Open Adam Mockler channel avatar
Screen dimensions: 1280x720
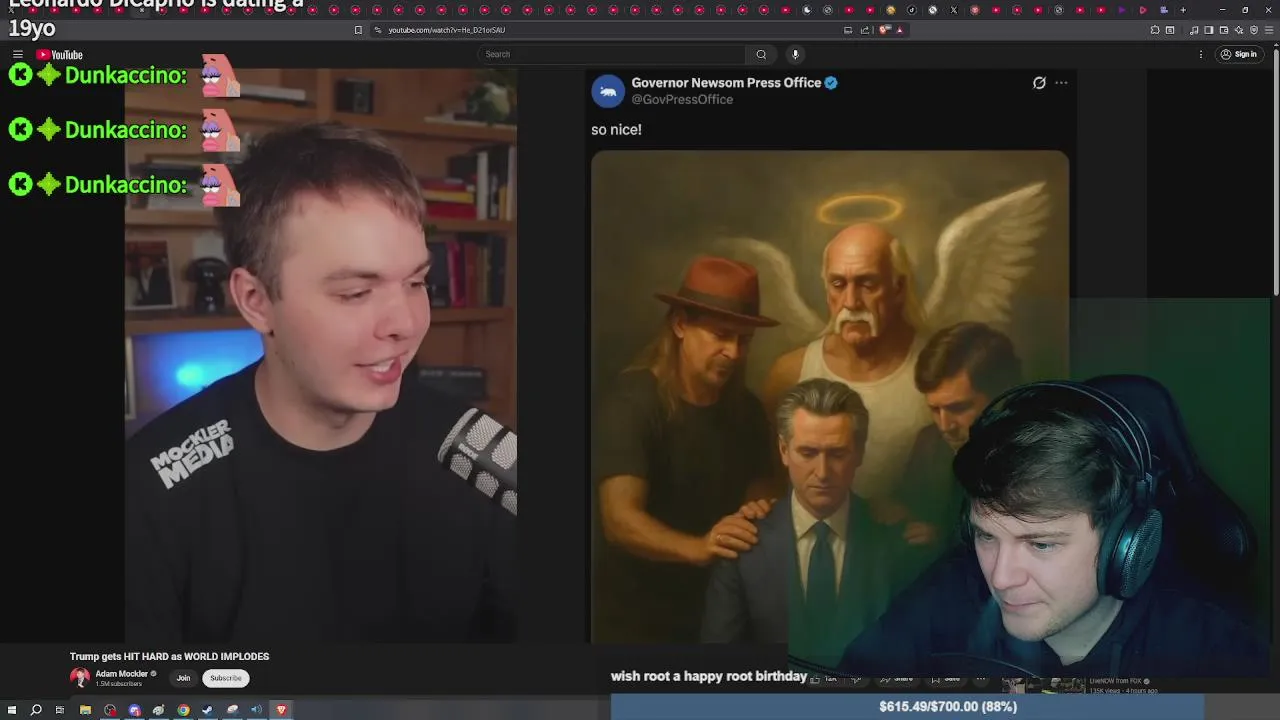80,677
